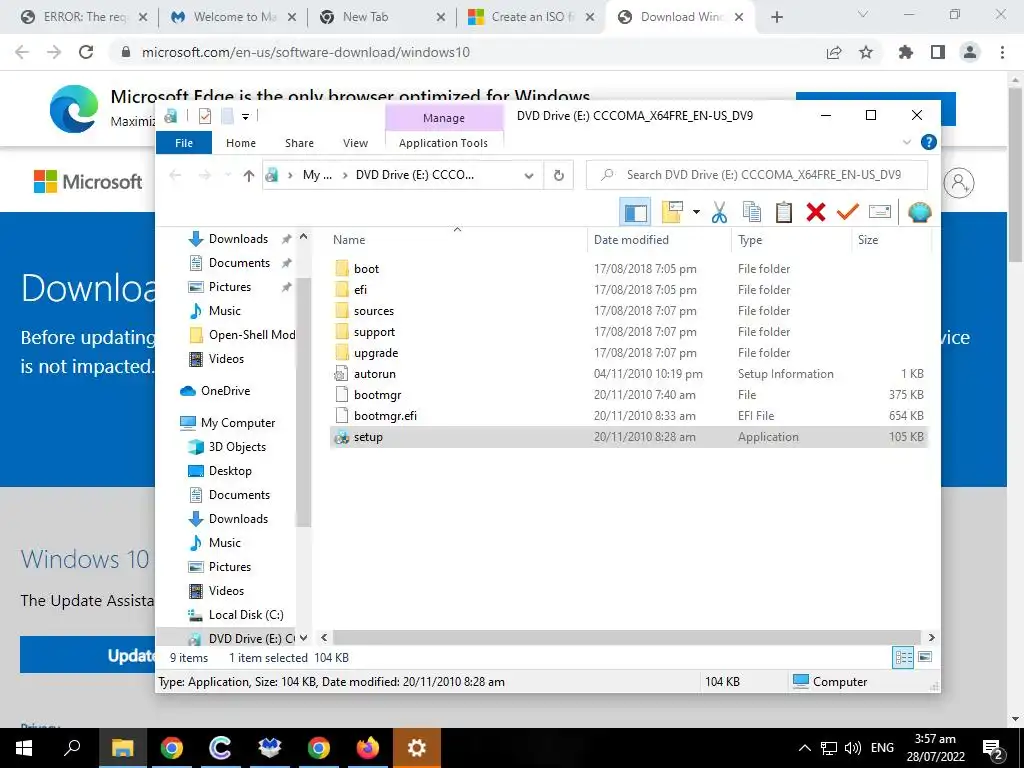Toggle Chrome side panel icon
The image size is (1024, 768).
click(938, 52)
